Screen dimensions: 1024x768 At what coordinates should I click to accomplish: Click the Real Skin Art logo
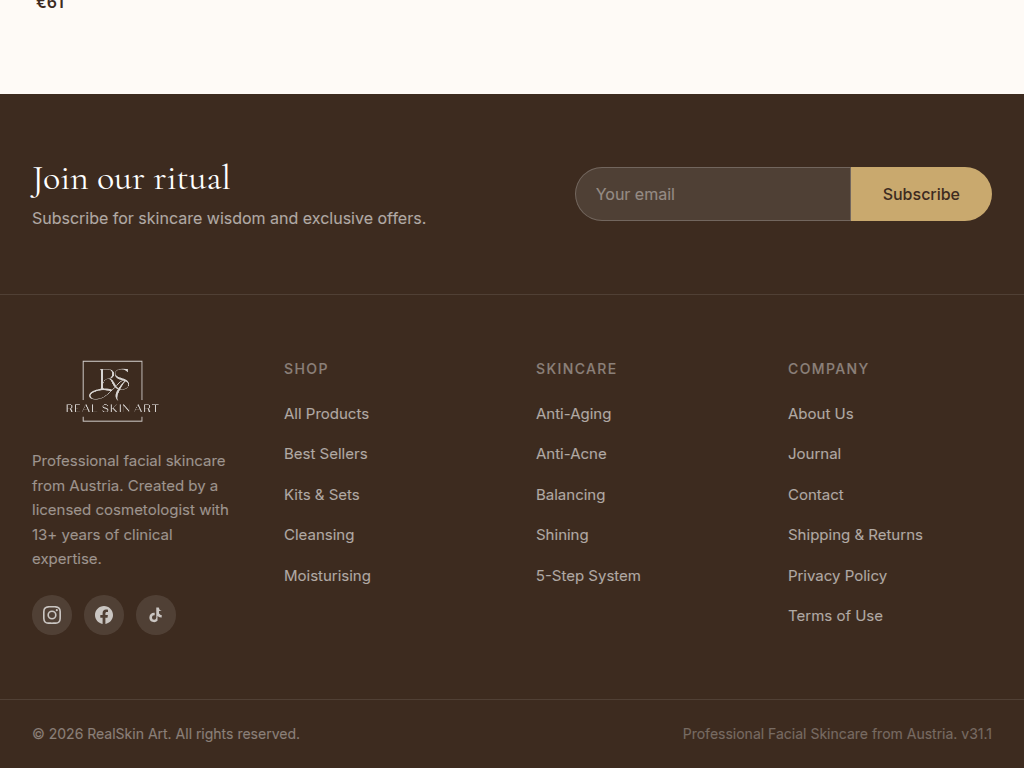(x=111, y=390)
